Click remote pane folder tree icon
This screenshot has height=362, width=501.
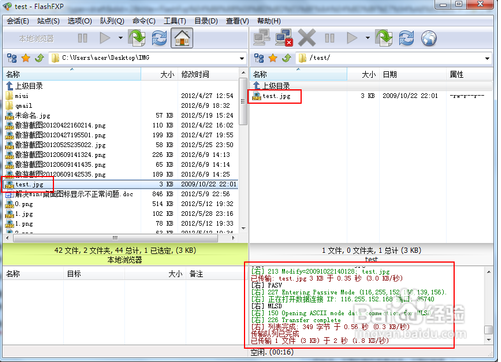[x=259, y=58]
